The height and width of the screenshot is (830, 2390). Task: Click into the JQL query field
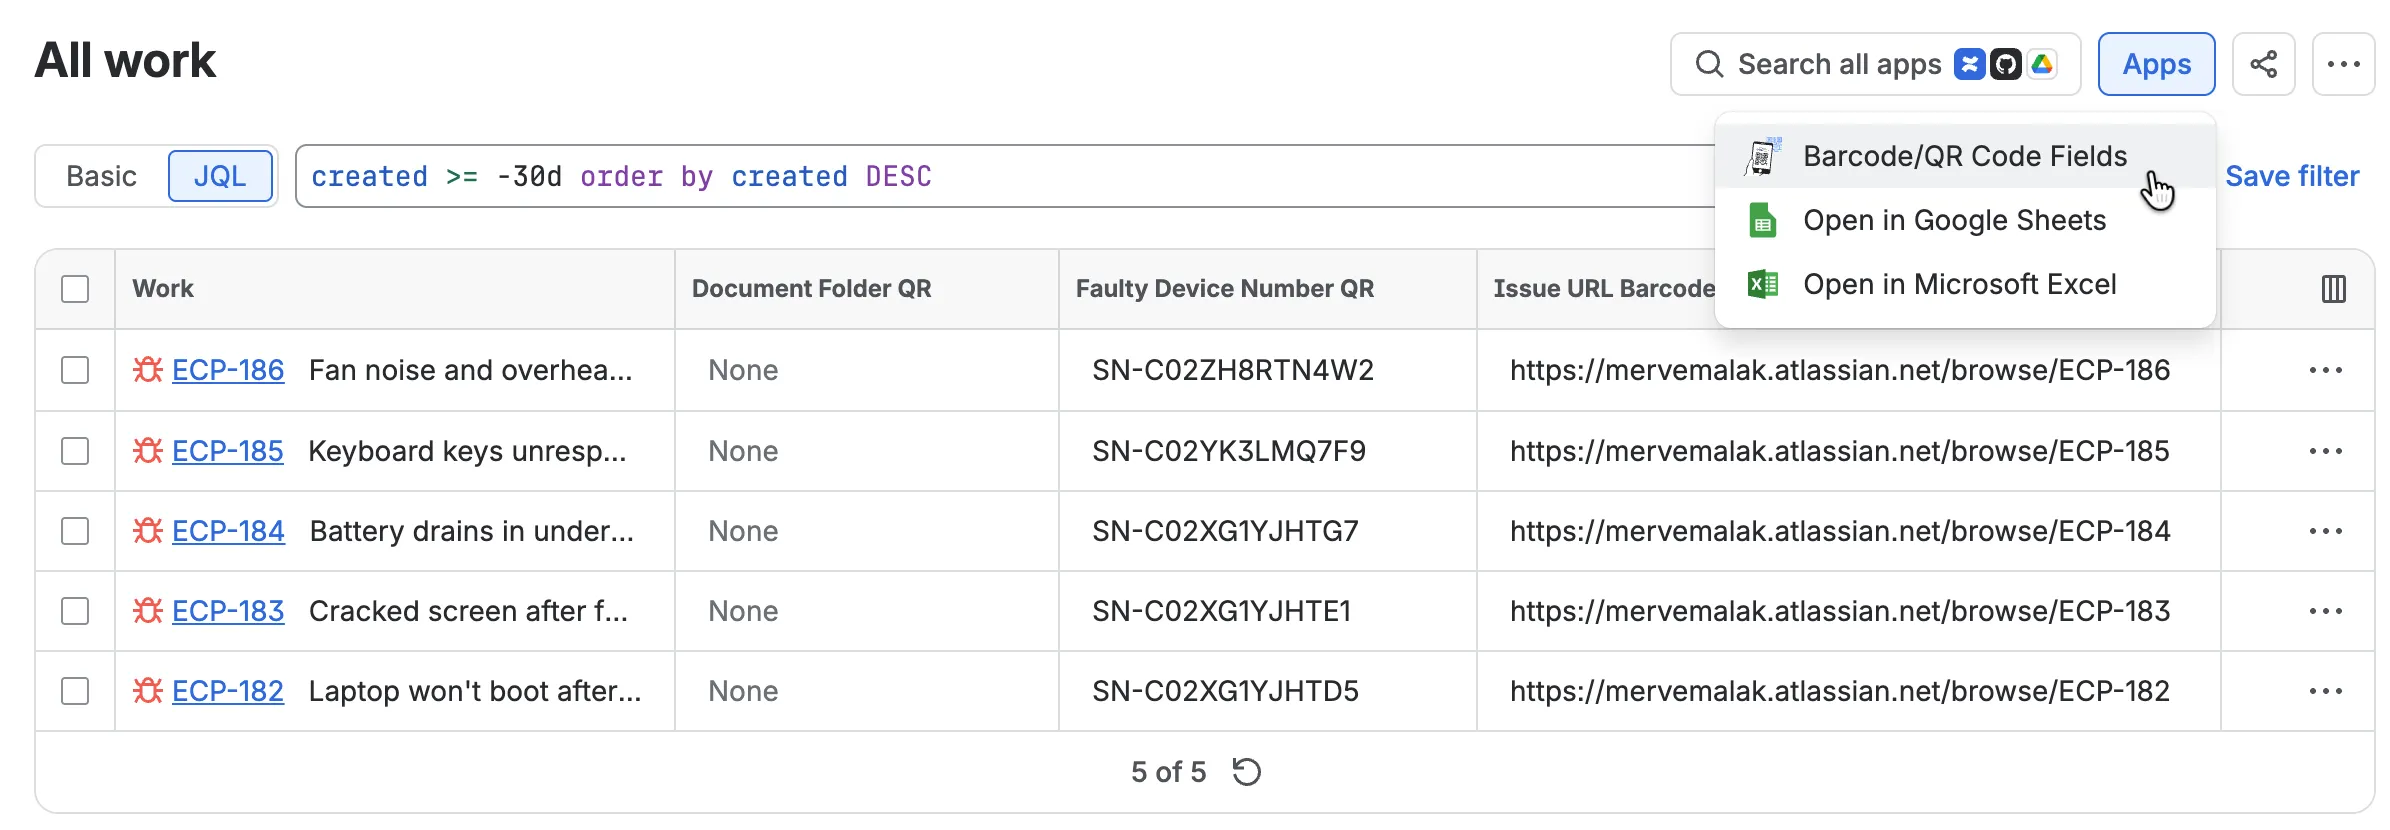1005,176
